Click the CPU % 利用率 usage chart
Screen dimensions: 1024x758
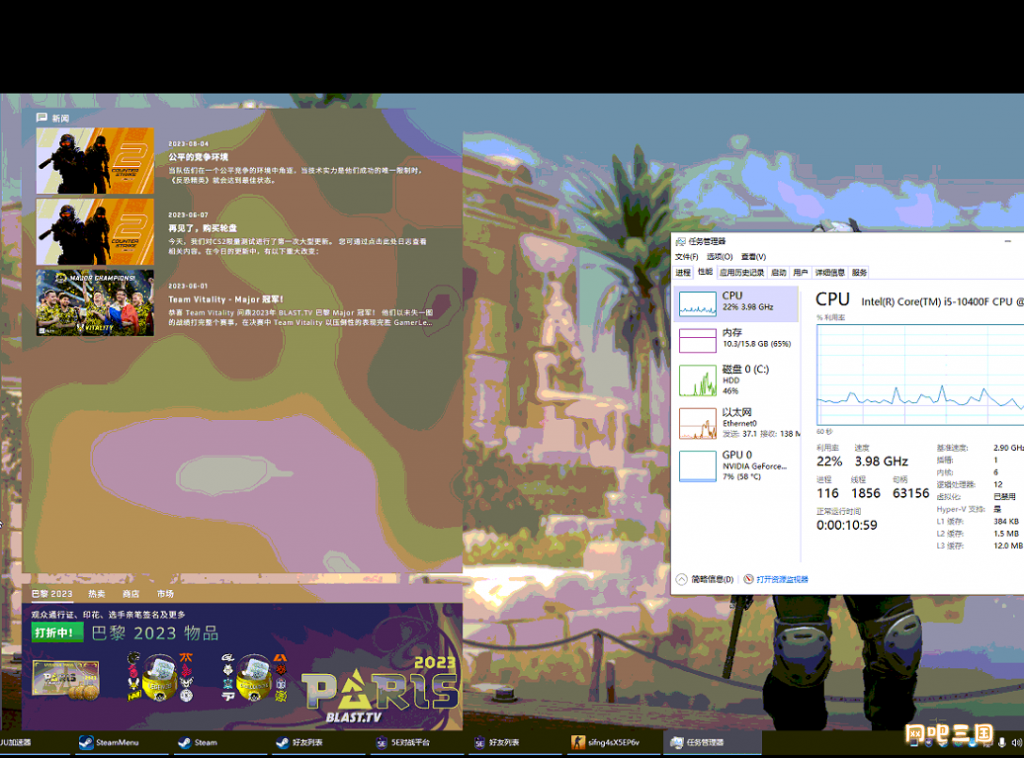click(920, 375)
